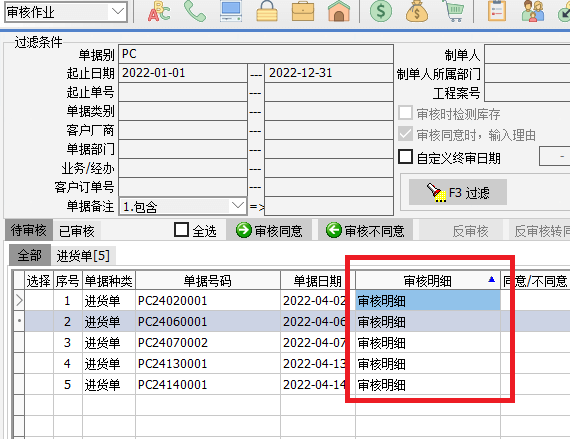Select the 进货单[5] tab
The image size is (570, 439).
click(x=83, y=255)
